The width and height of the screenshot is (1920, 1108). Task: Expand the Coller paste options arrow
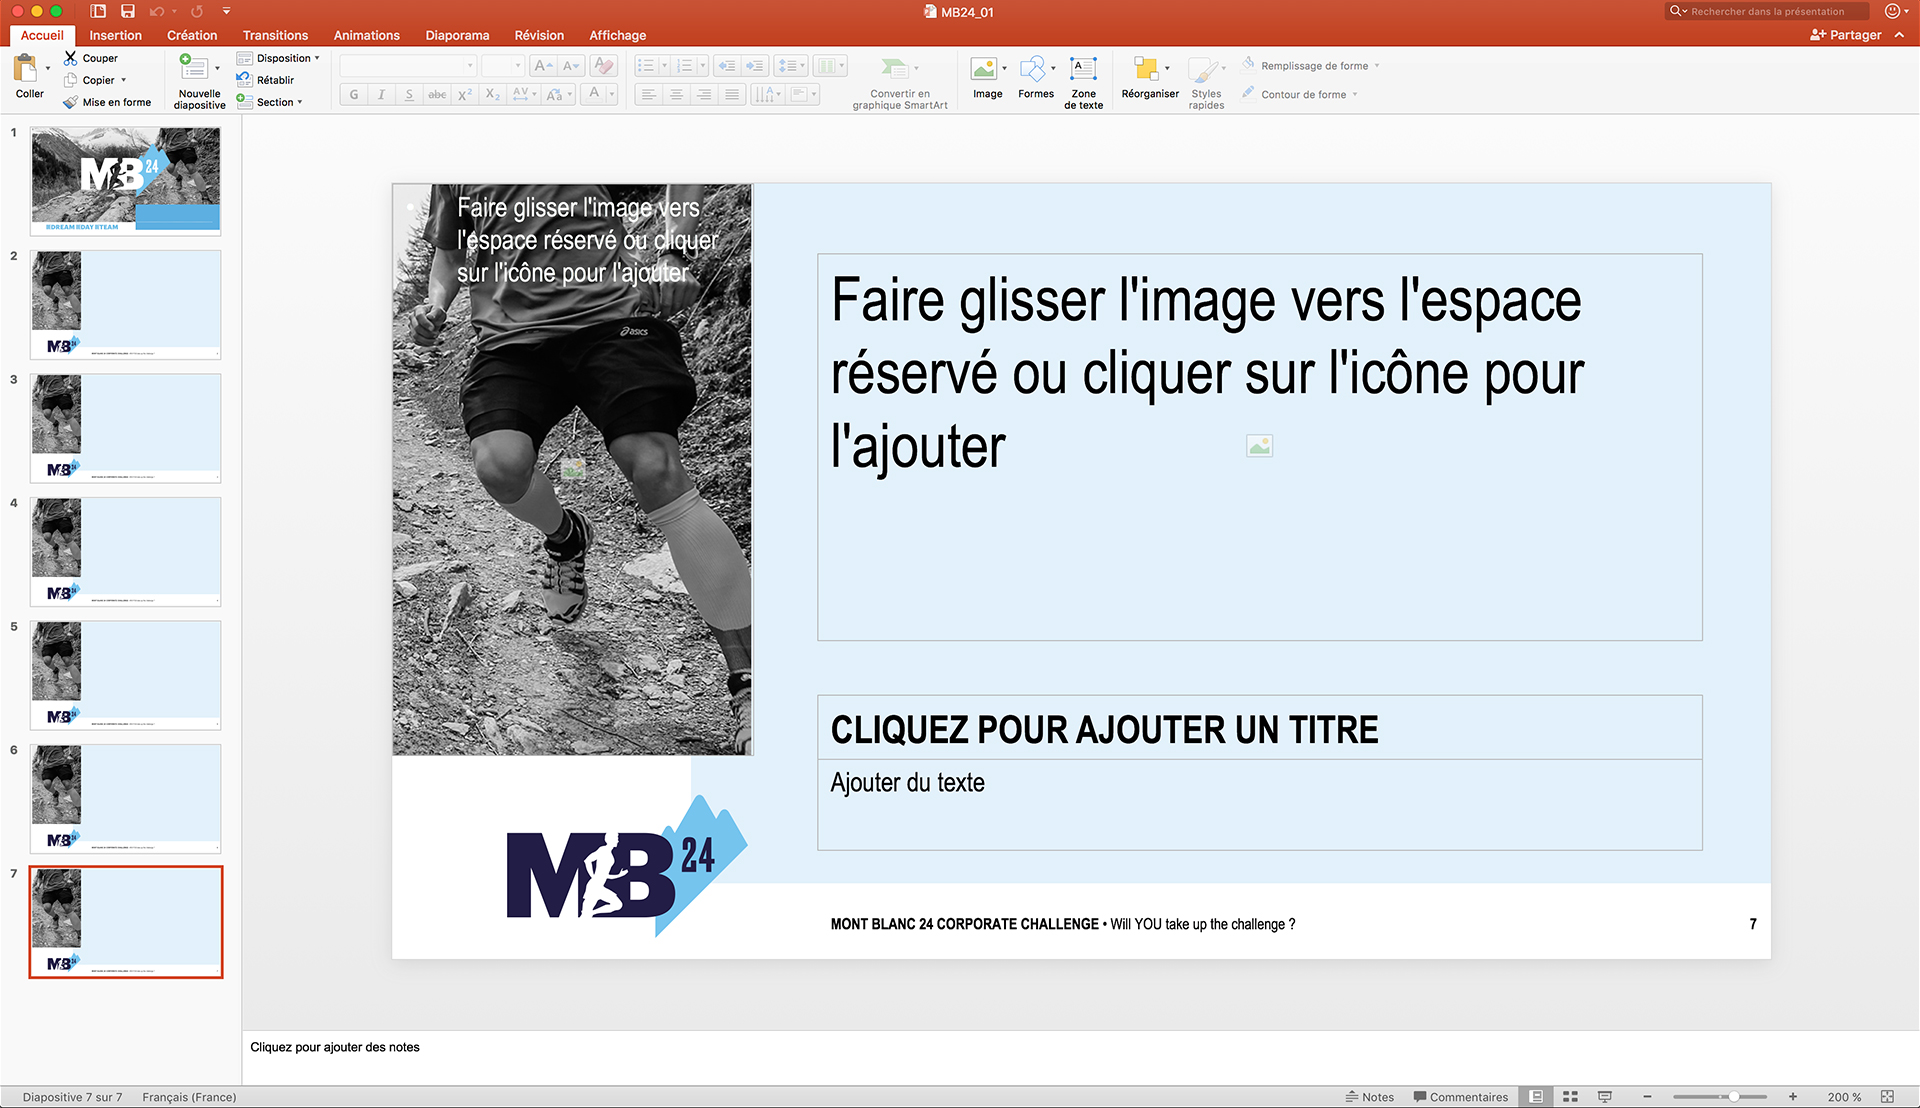(48, 69)
